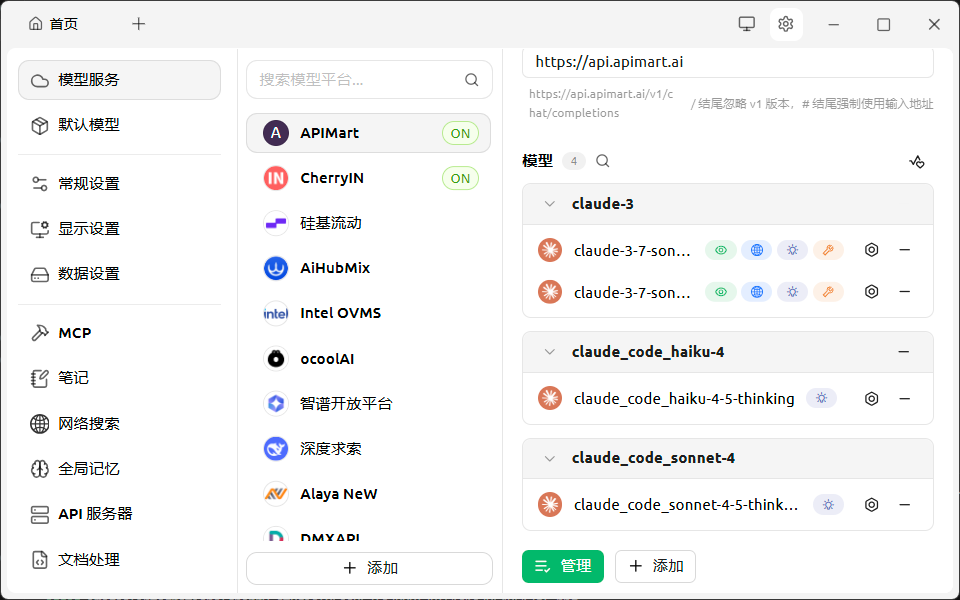The width and height of the screenshot is (960, 600).
Task: Select the AiHubMix provider
Action: pos(369,268)
